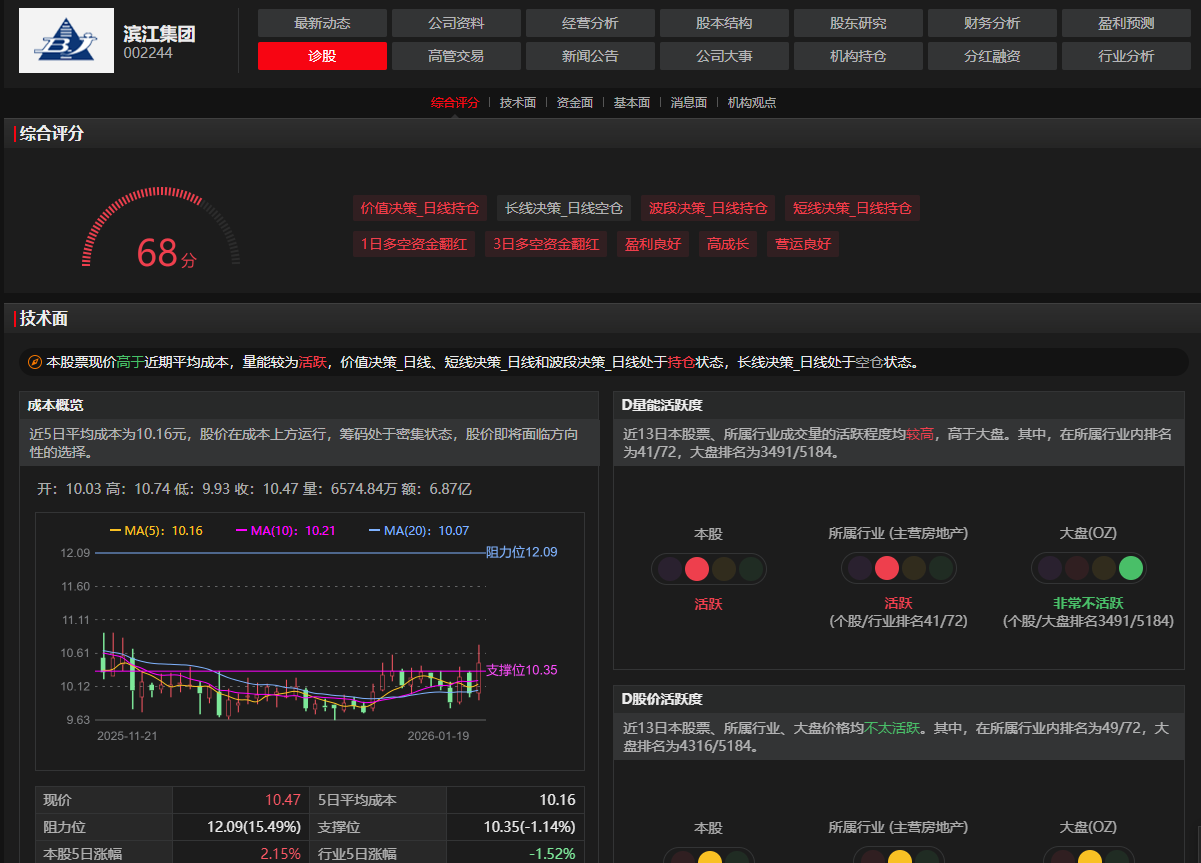The width and height of the screenshot is (1201, 863).
Task: Open 分红融资 tab
Action: click(992, 56)
